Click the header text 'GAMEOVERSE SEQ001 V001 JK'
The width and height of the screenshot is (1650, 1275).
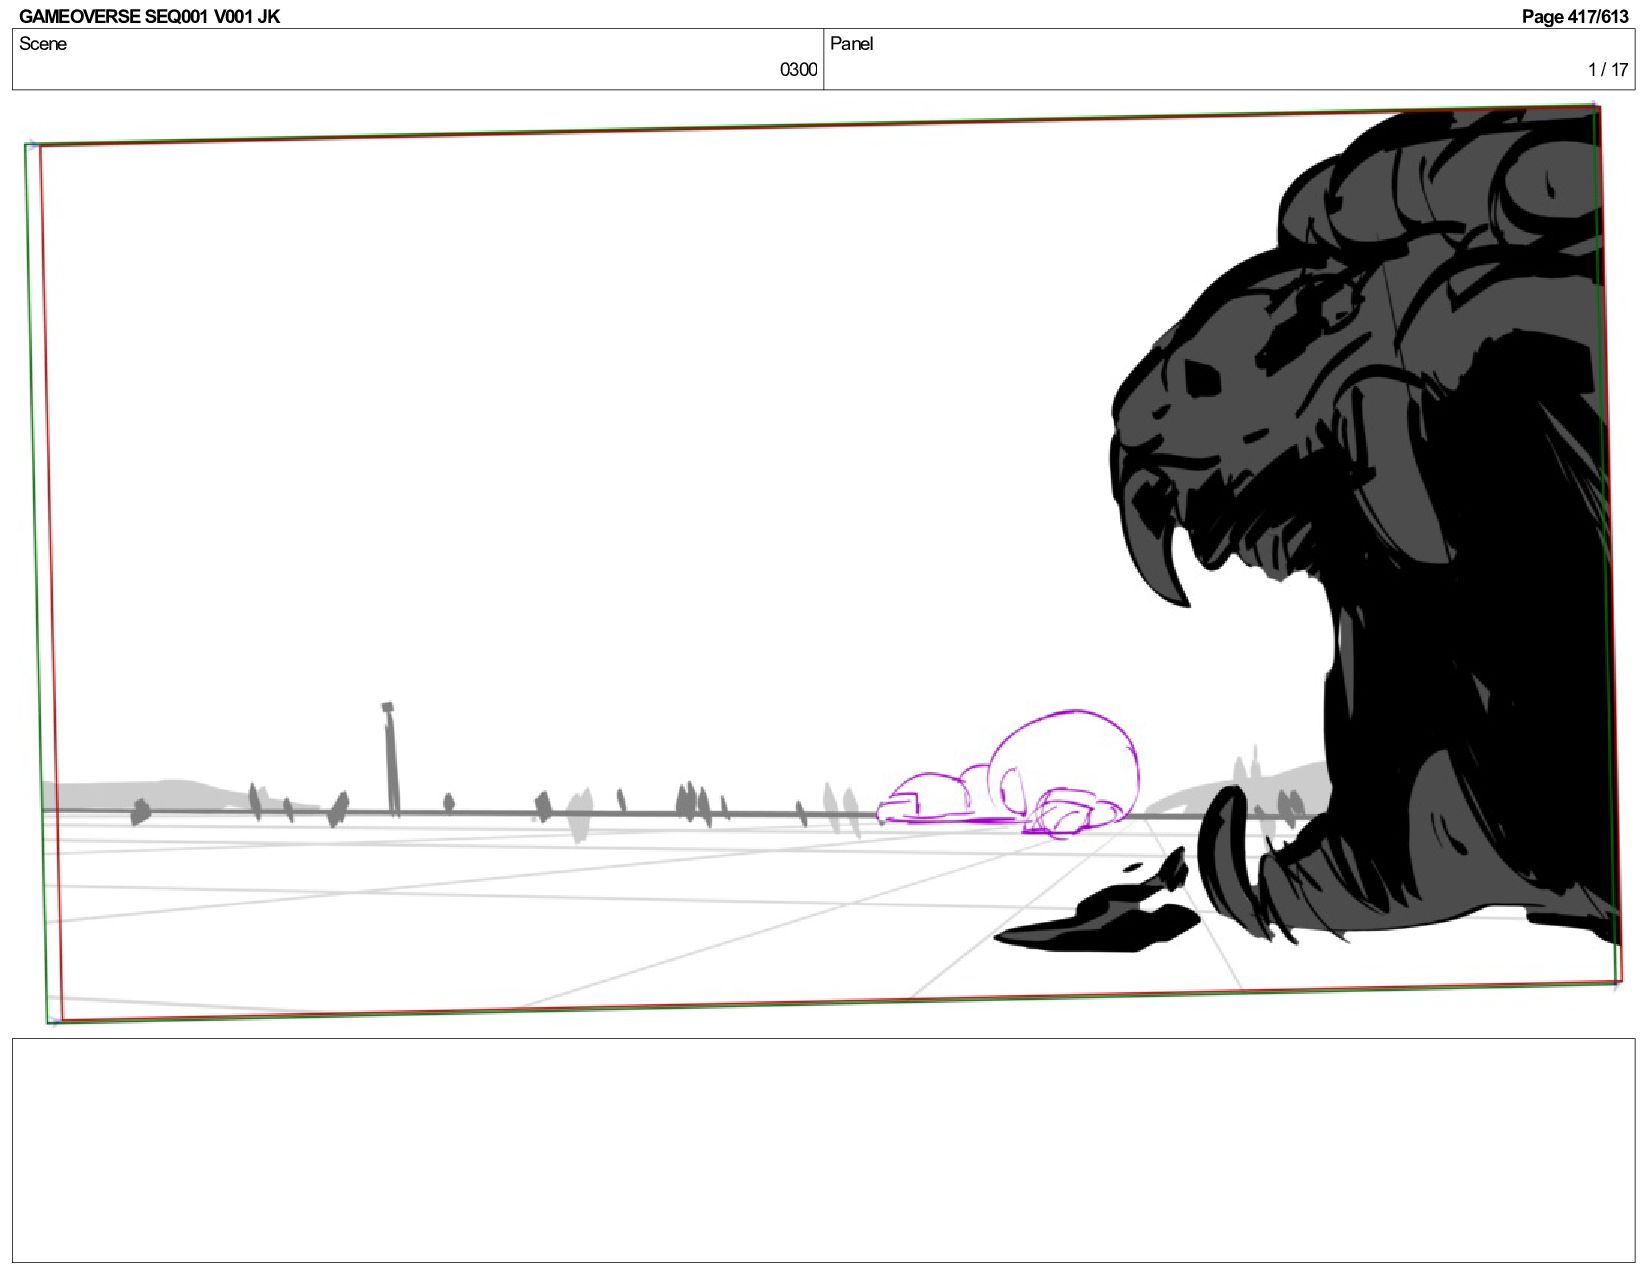[x=150, y=16]
